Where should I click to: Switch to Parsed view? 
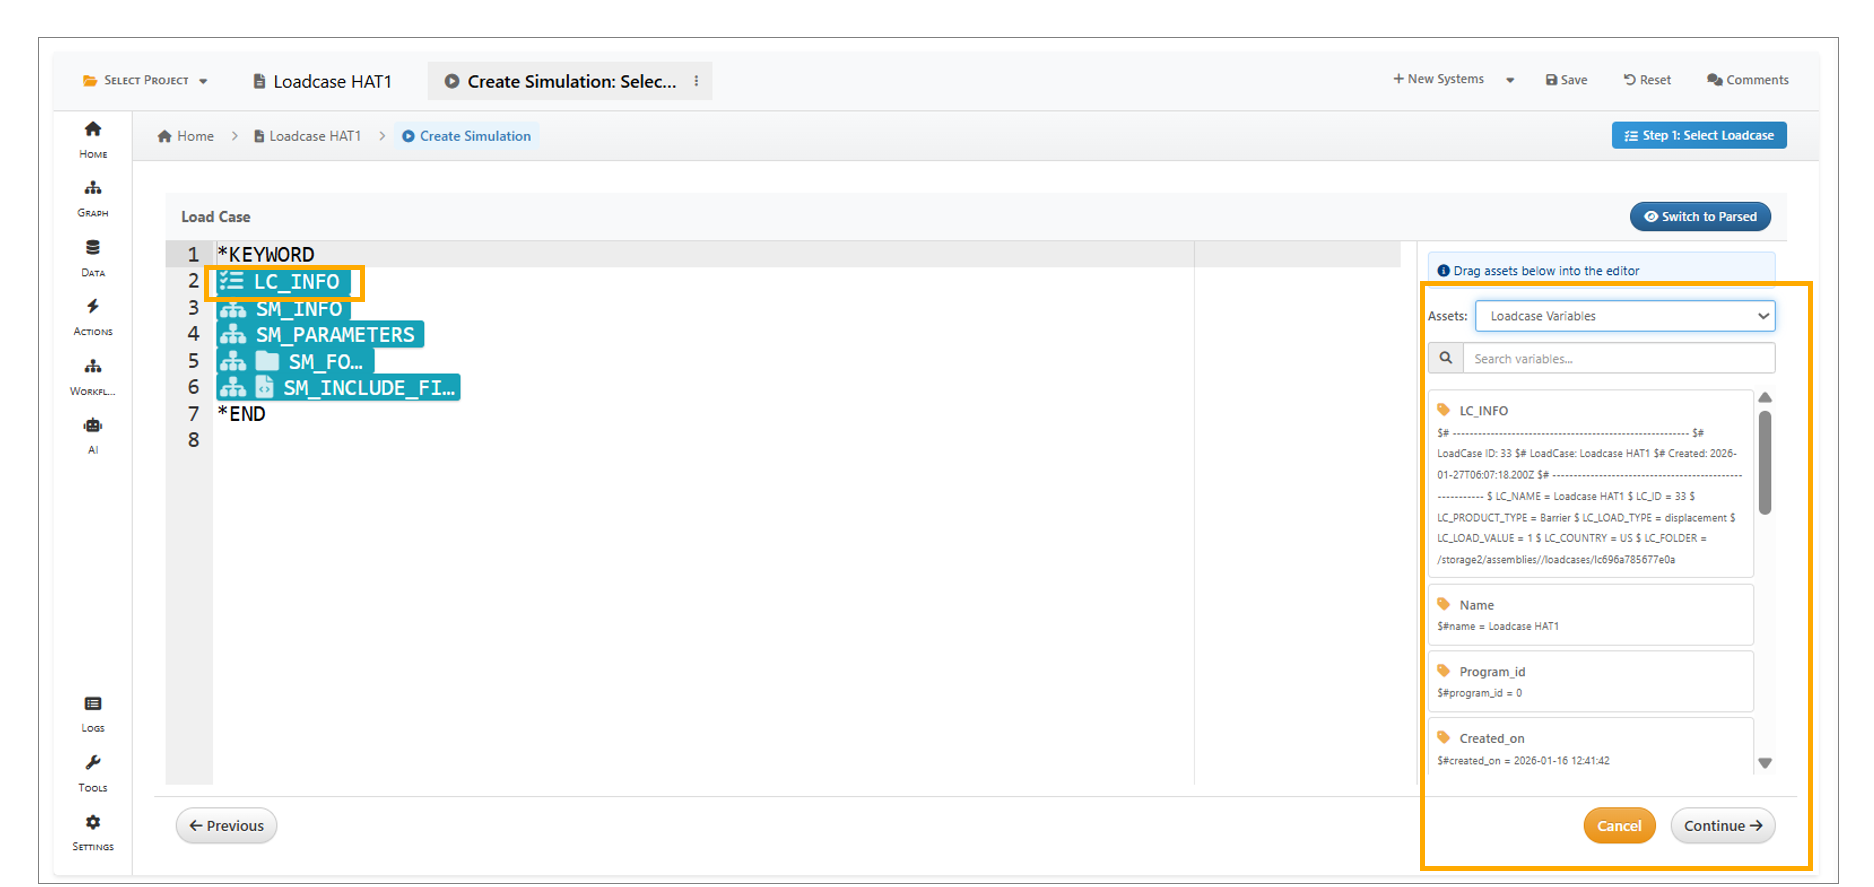click(x=1699, y=217)
